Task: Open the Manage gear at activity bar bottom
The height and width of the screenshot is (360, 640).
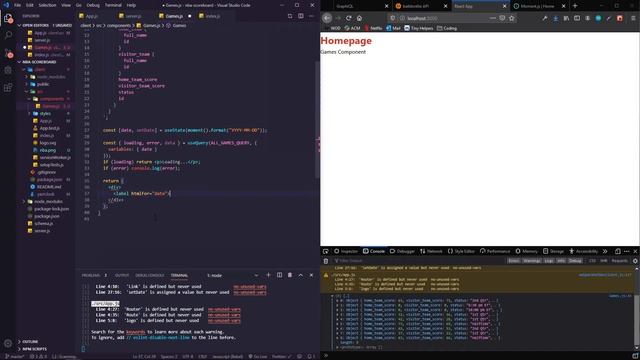Action: tap(8, 343)
